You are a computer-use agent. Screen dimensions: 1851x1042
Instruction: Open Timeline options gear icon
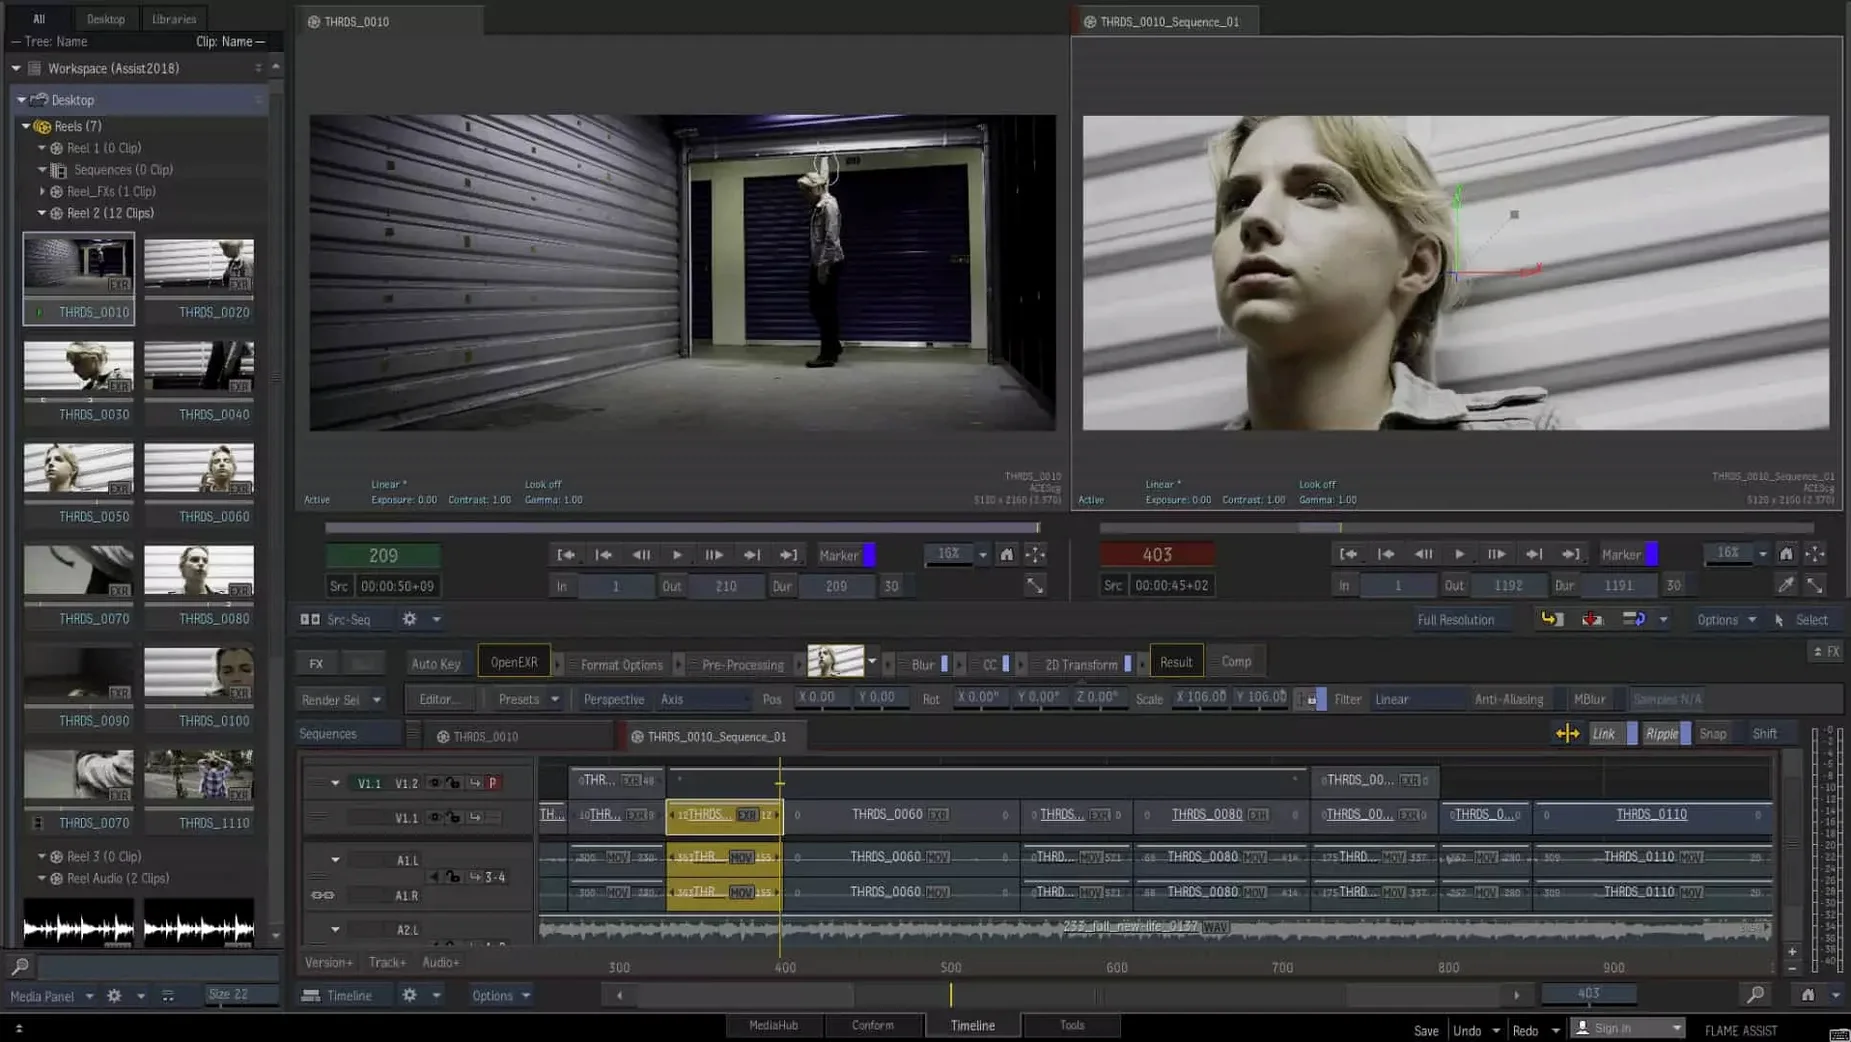(409, 995)
